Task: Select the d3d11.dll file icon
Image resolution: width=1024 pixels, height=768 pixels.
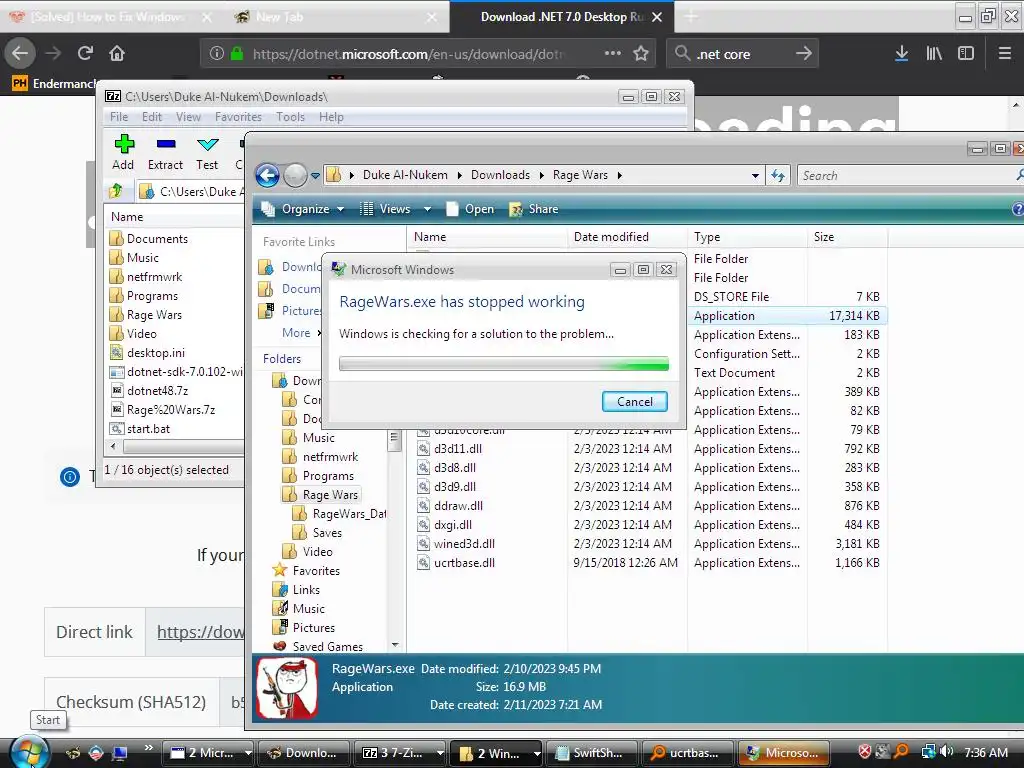Action: (423, 449)
